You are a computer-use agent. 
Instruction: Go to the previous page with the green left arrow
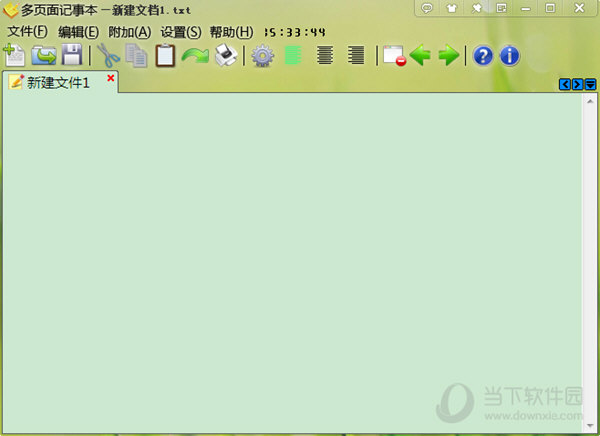421,56
